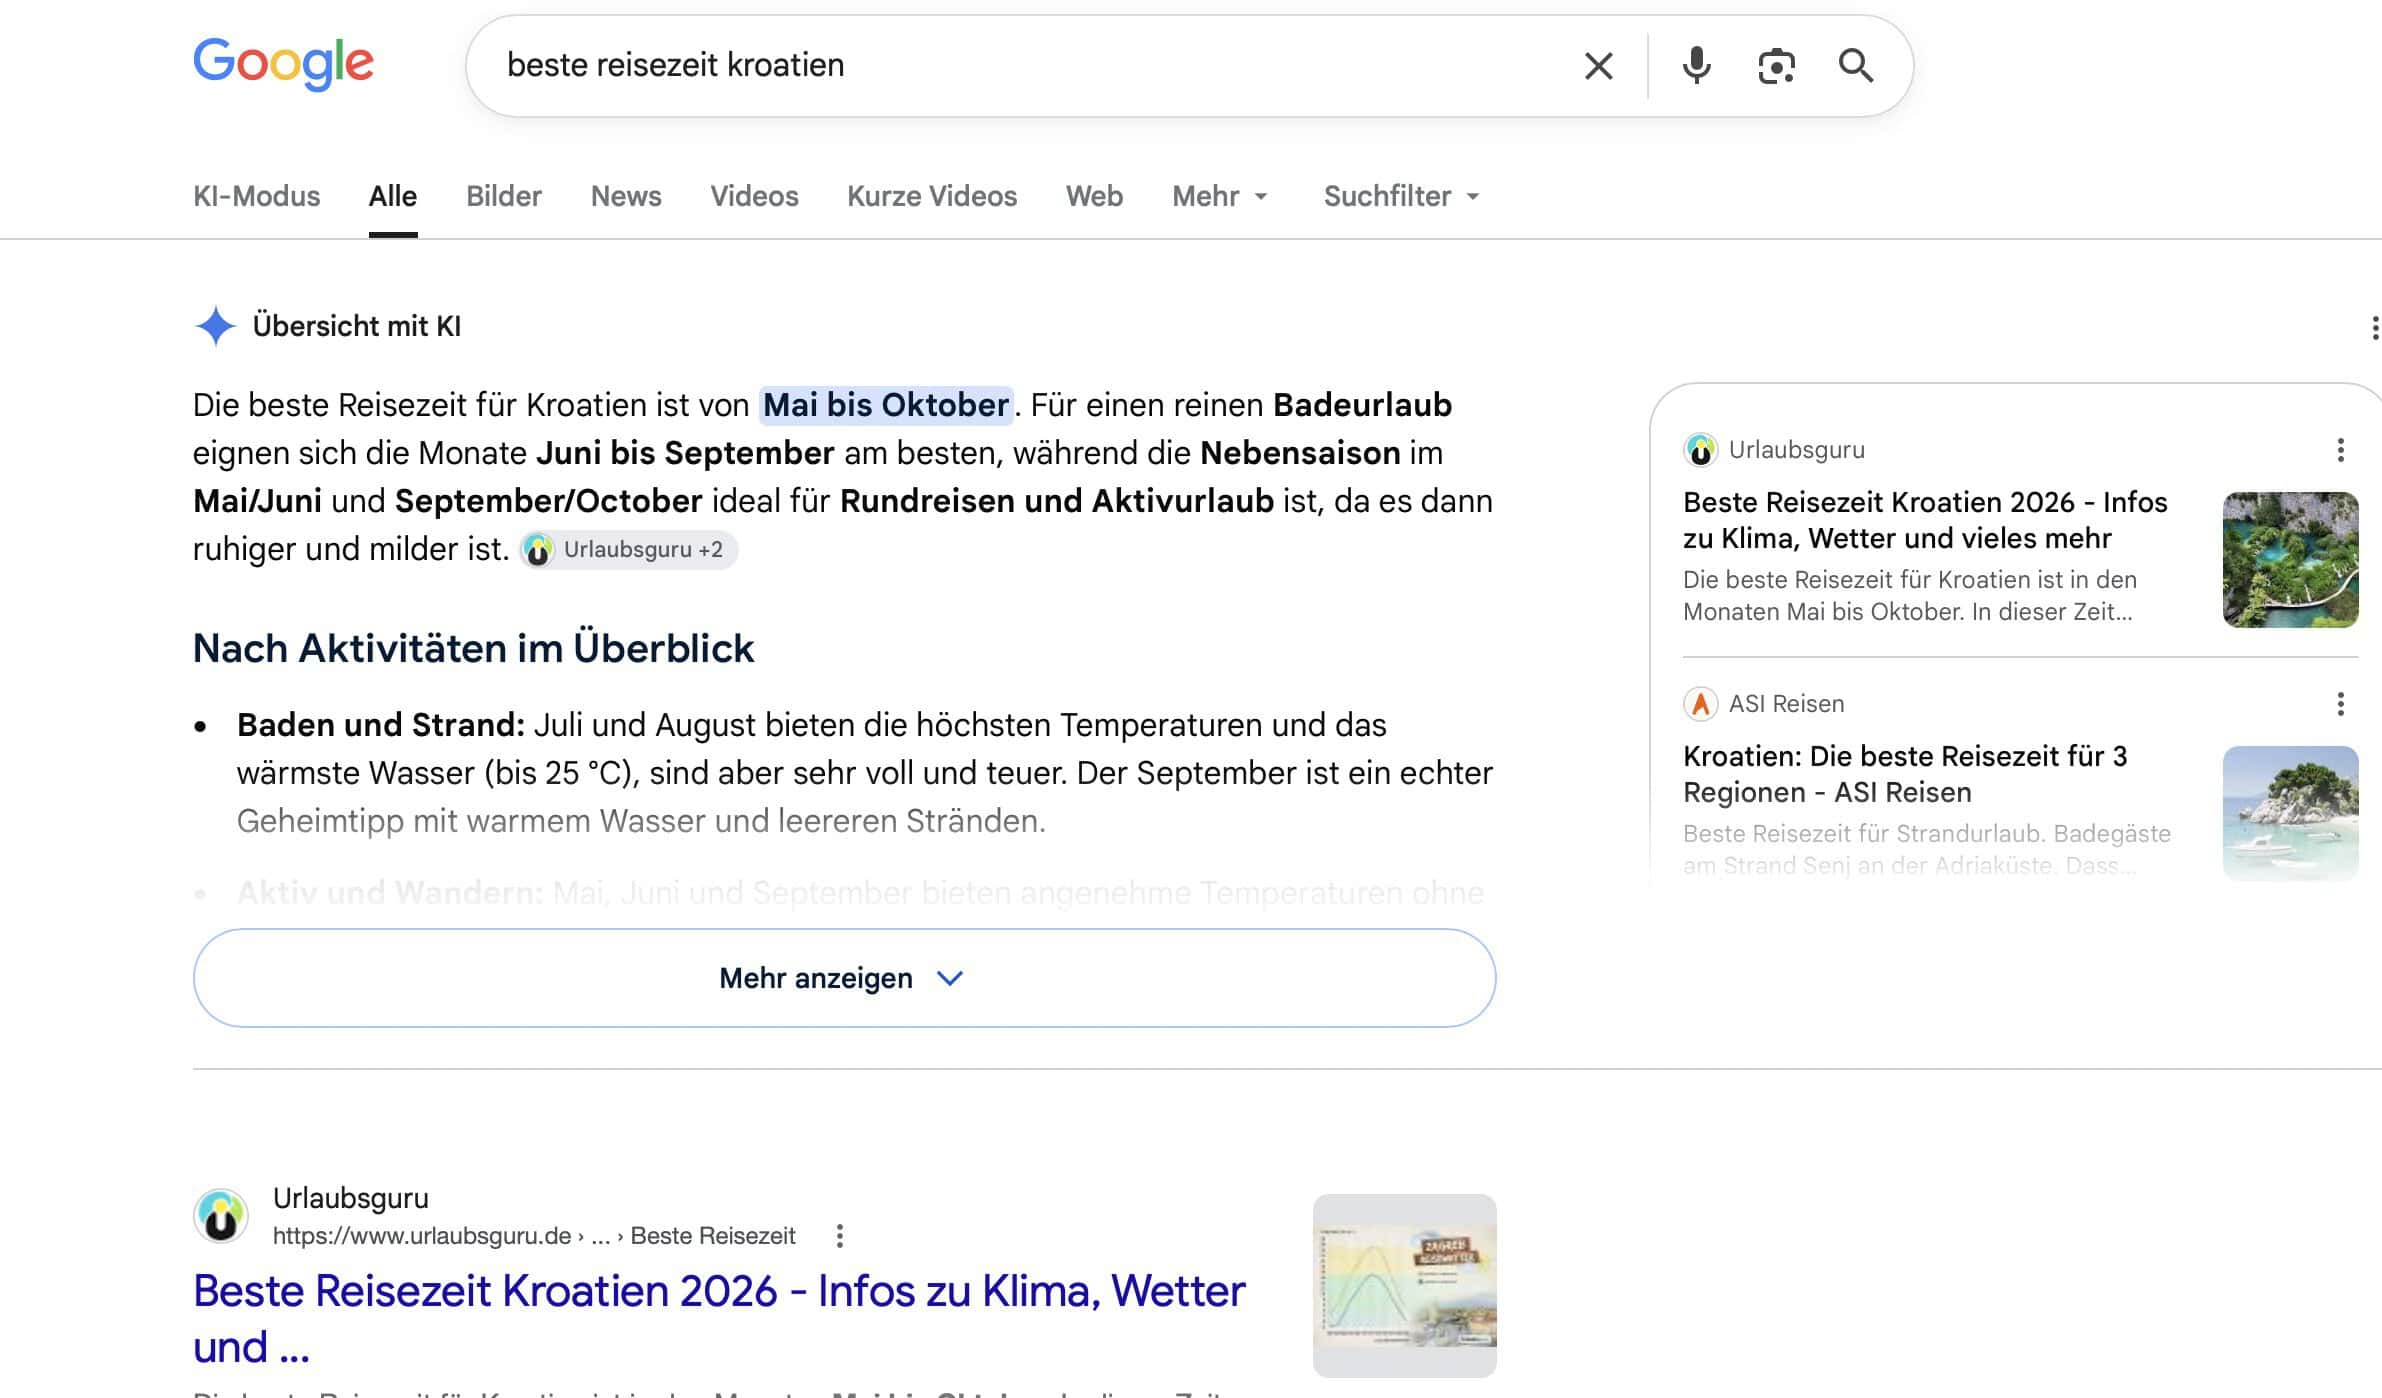Open climate chart thumbnail in organic result
The height and width of the screenshot is (1398, 2382).
1404,1285
